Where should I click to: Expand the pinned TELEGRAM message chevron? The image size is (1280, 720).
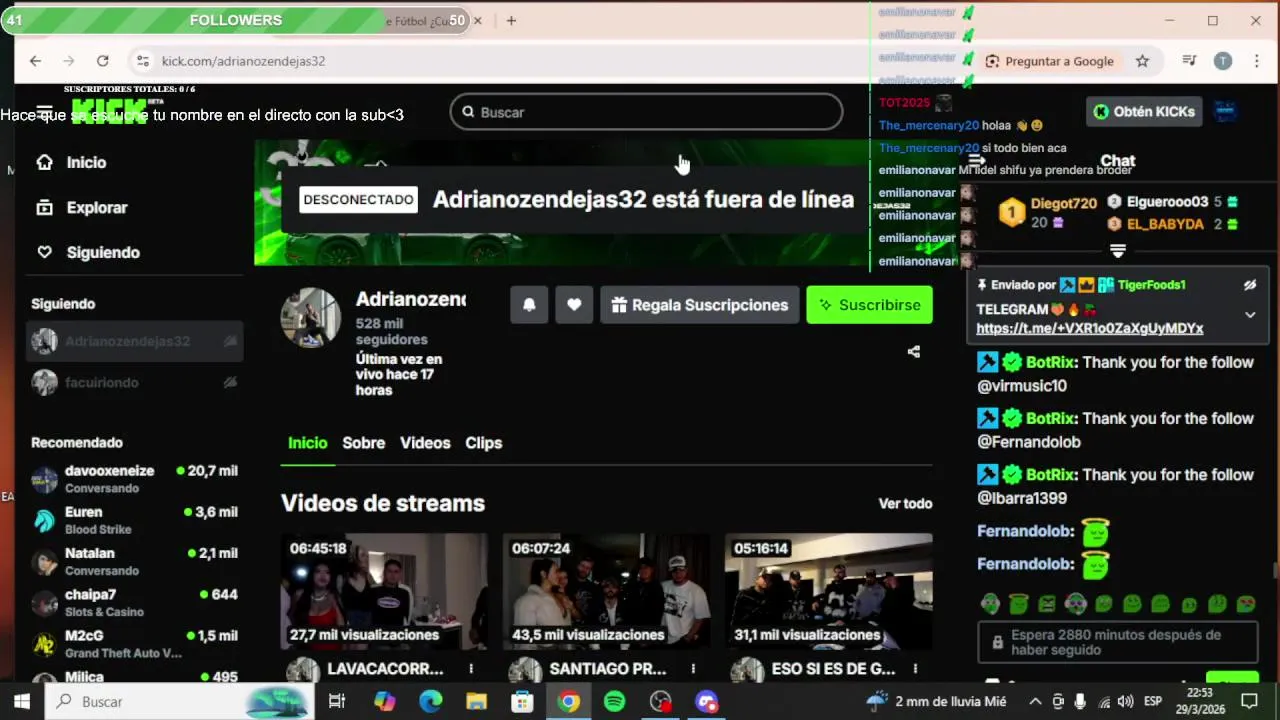point(1250,314)
